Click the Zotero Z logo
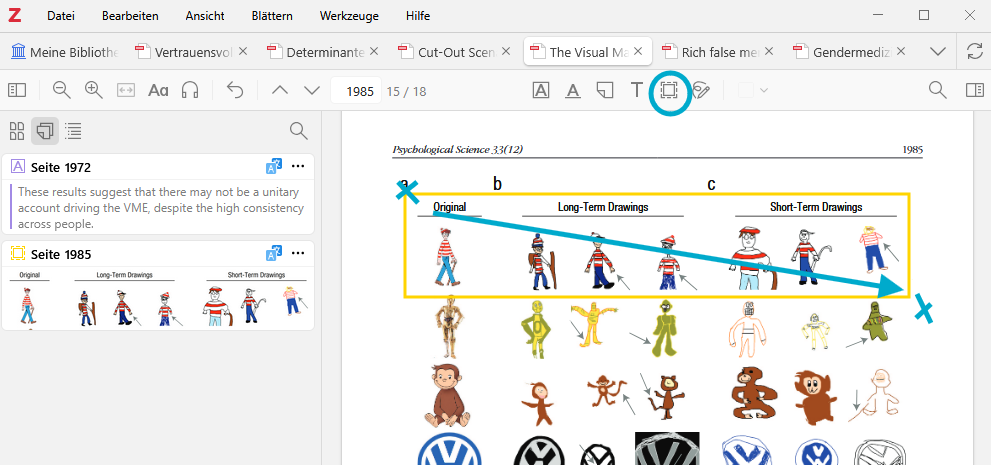This screenshot has height=465, width=991. tap(15, 15)
